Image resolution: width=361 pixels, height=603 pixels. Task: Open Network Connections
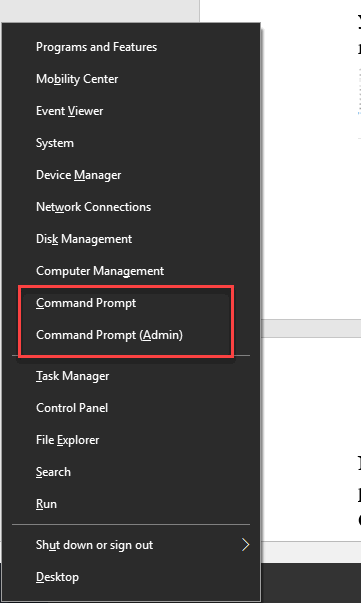[x=131, y=207]
